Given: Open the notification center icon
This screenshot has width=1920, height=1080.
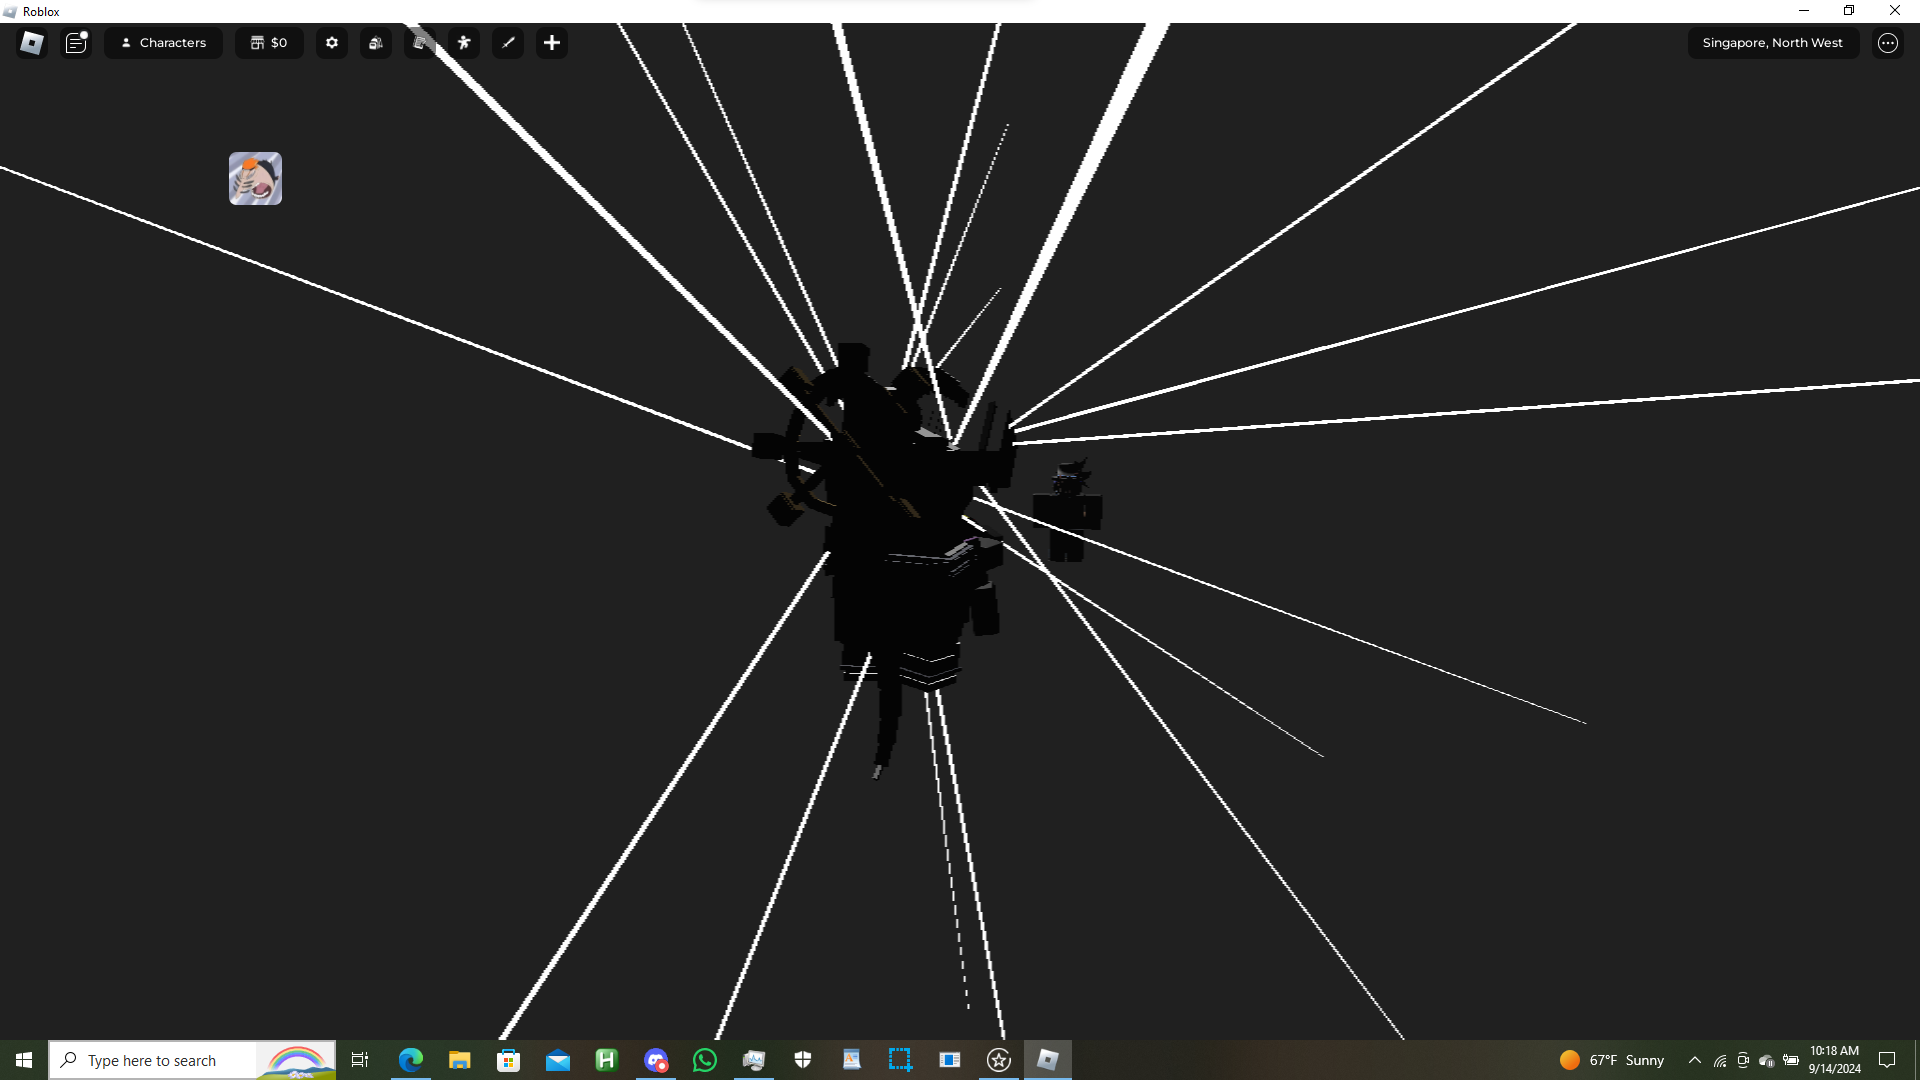Looking at the screenshot, I should [1887, 1060].
